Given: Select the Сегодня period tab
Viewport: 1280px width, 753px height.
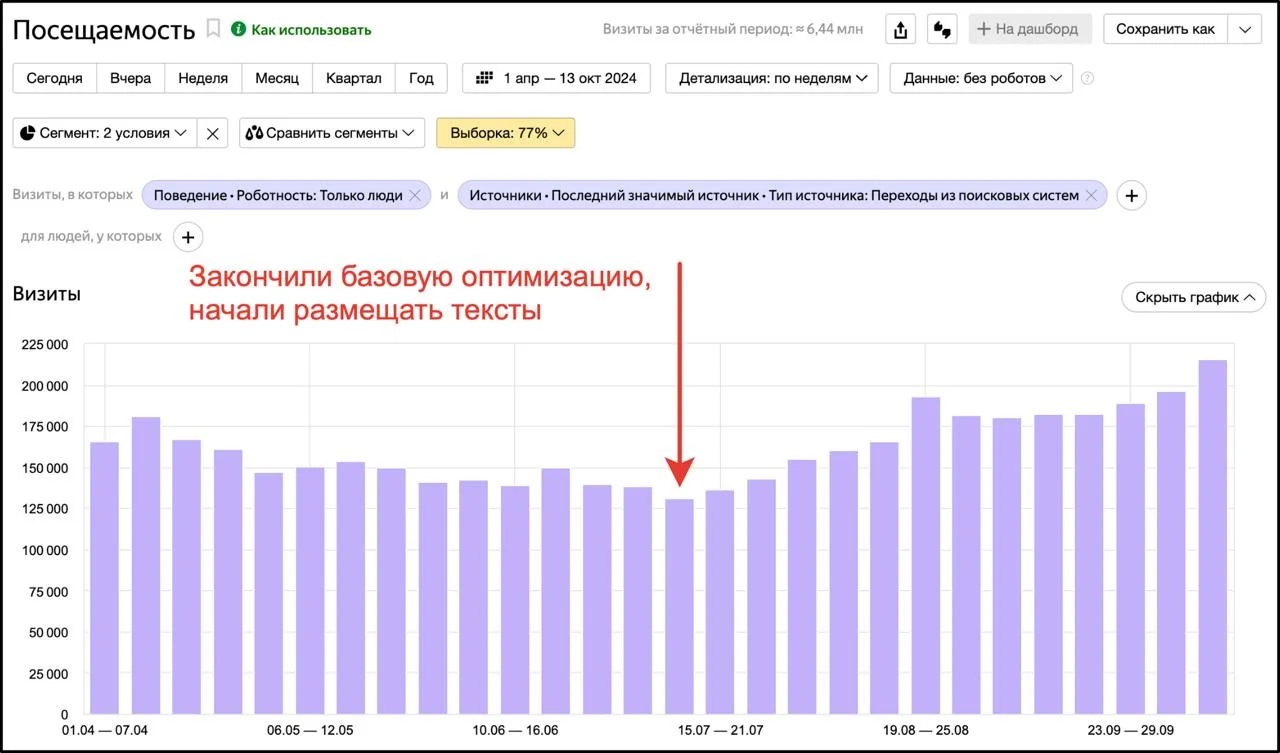Looking at the screenshot, I should (54, 78).
